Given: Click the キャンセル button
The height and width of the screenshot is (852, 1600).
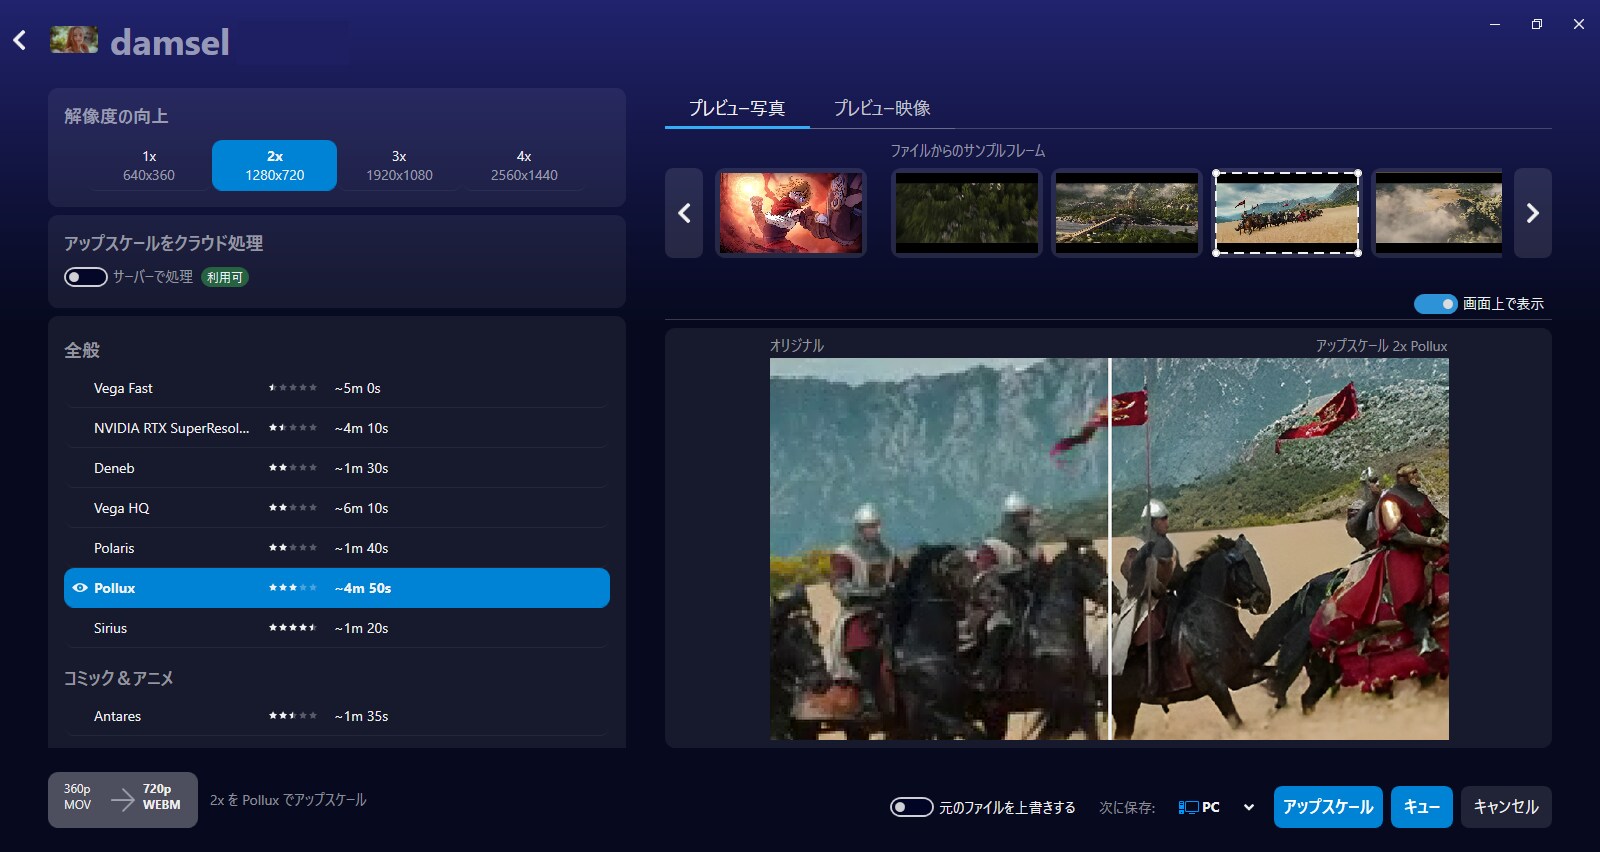Looking at the screenshot, I should [1506, 807].
